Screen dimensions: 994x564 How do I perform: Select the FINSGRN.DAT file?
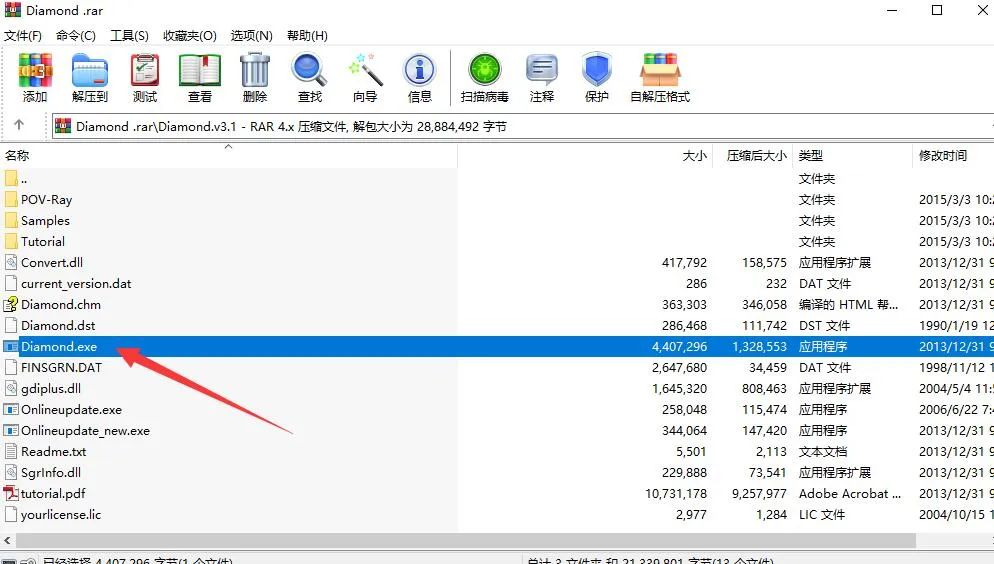click(61, 368)
